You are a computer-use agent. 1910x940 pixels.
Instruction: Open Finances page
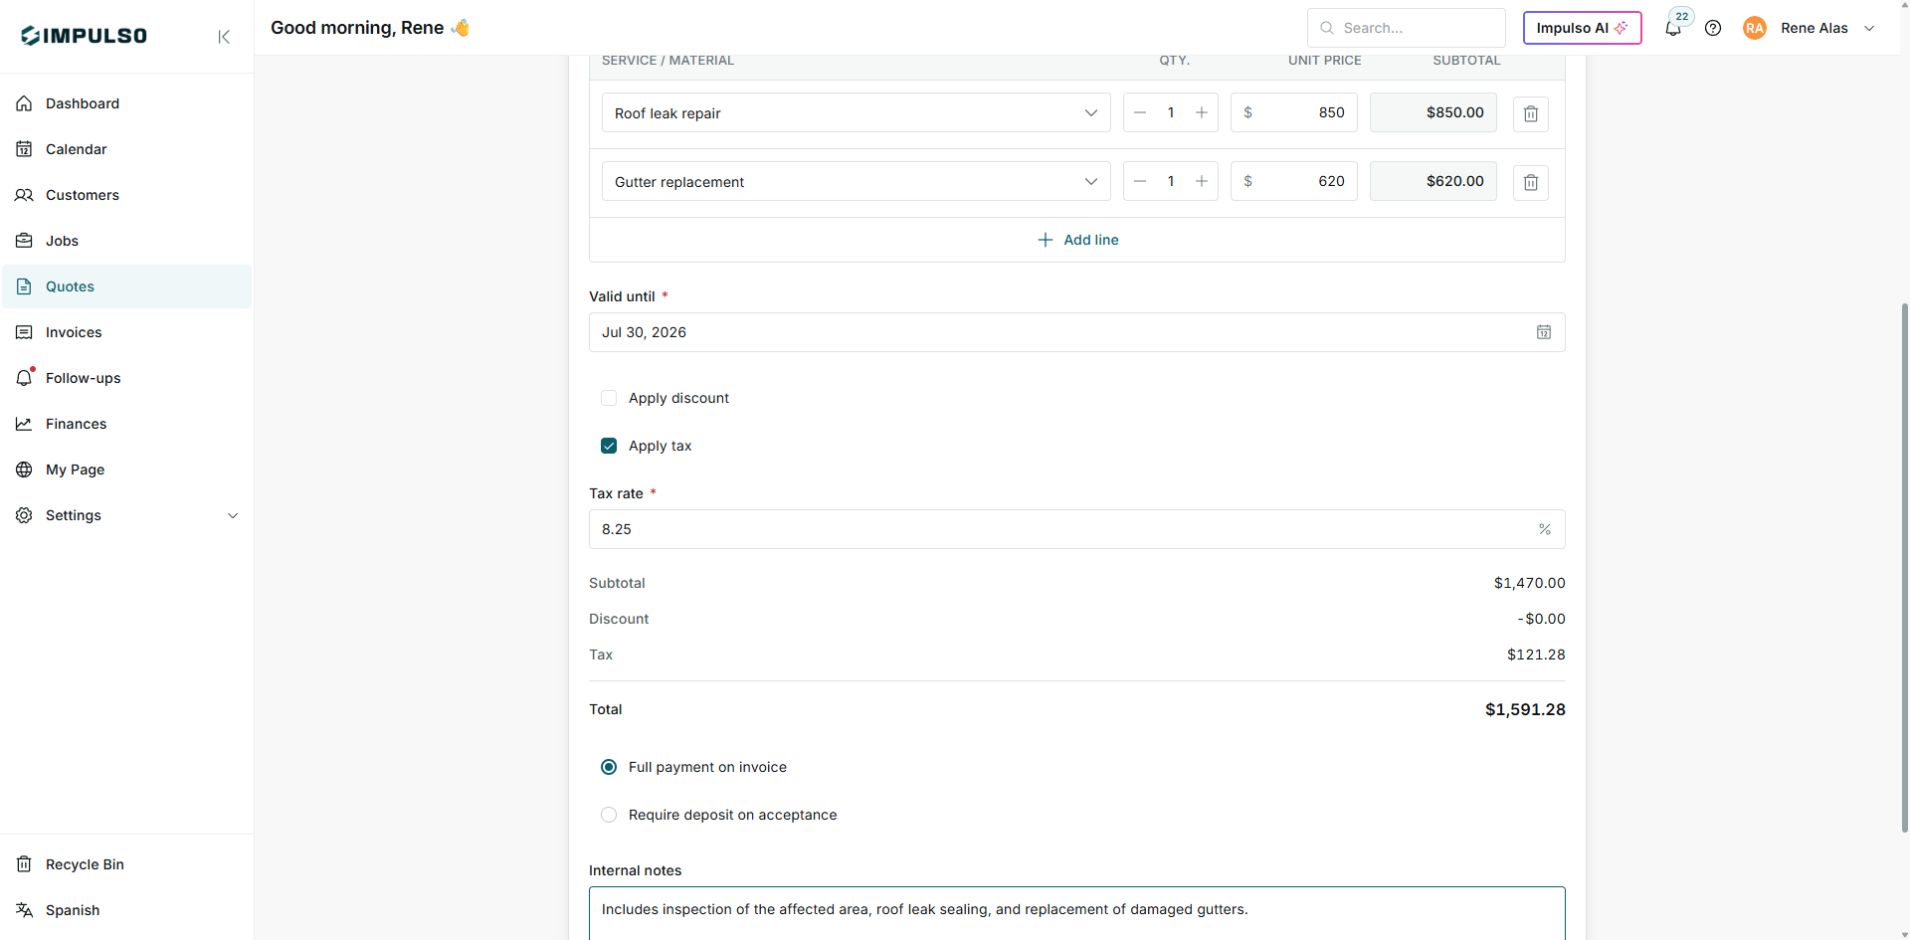pos(126,424)
